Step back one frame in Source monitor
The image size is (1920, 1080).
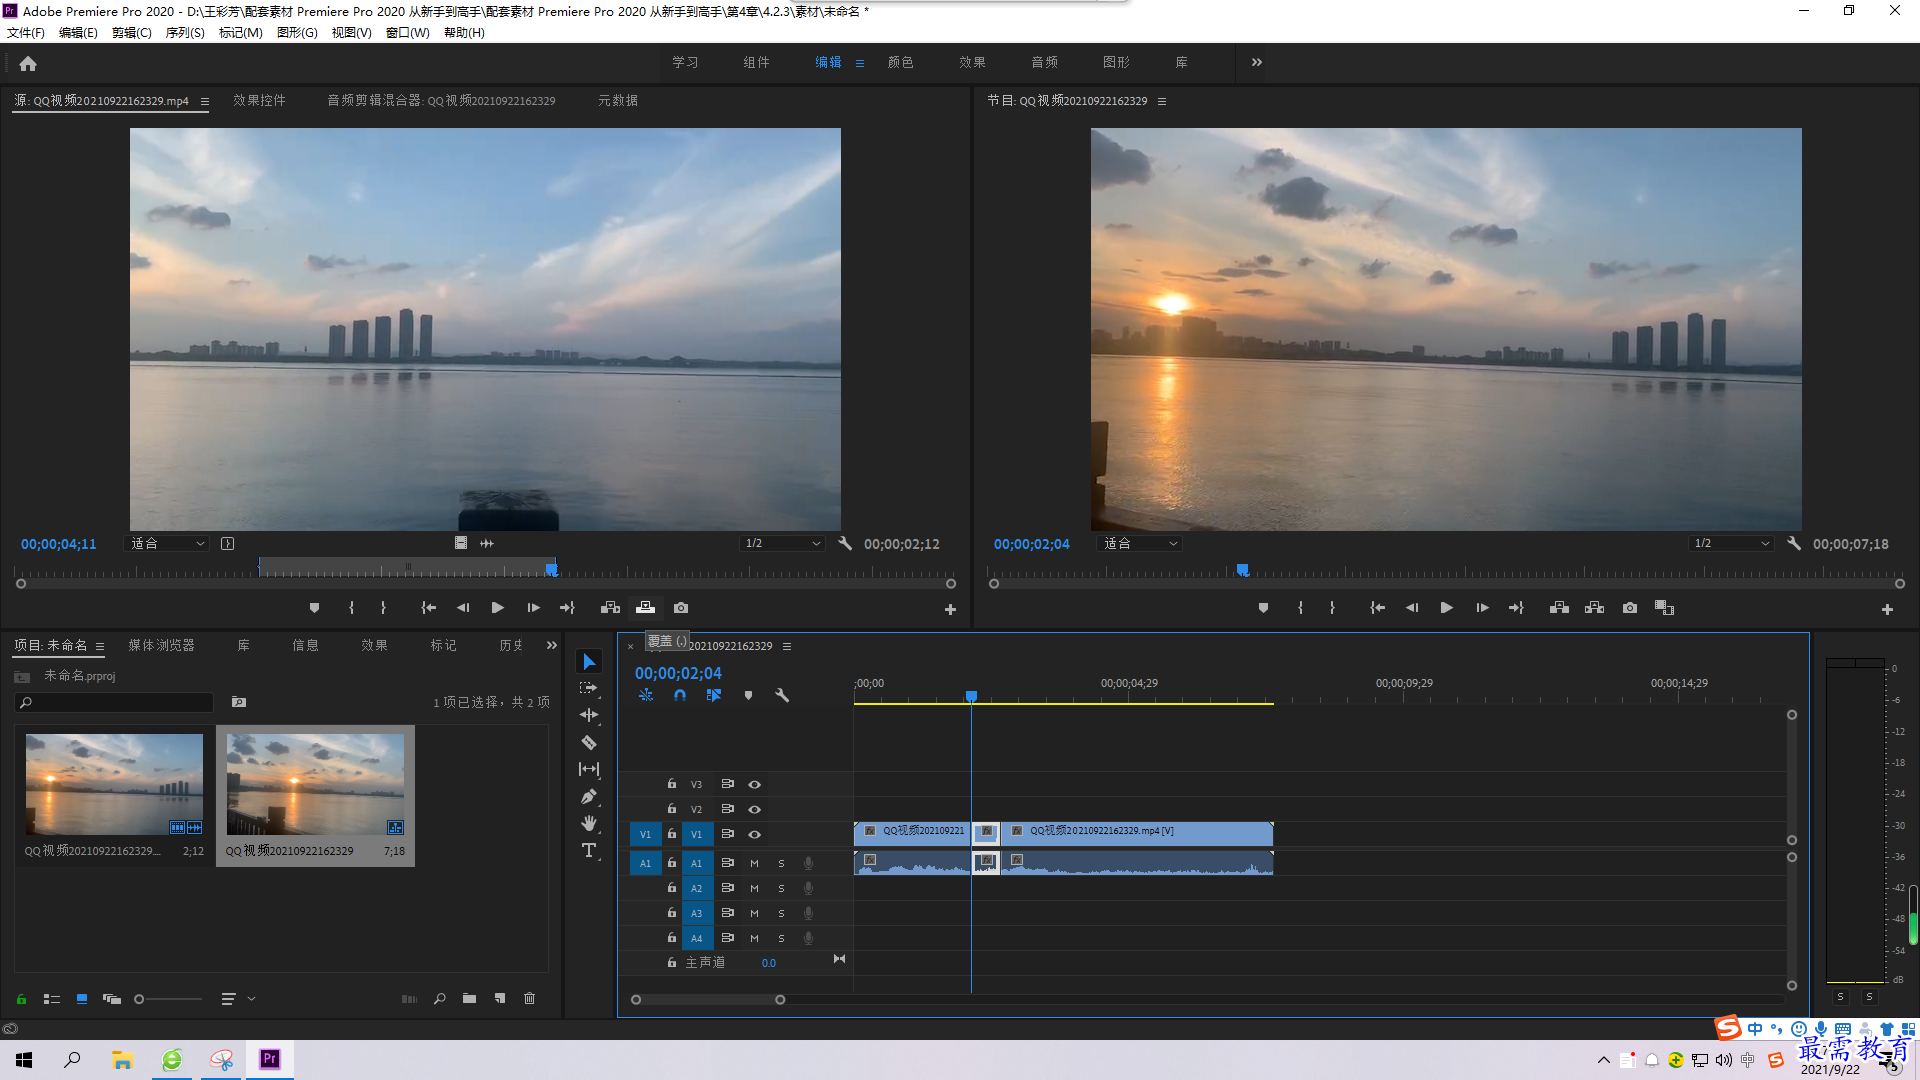pos(463,608)
